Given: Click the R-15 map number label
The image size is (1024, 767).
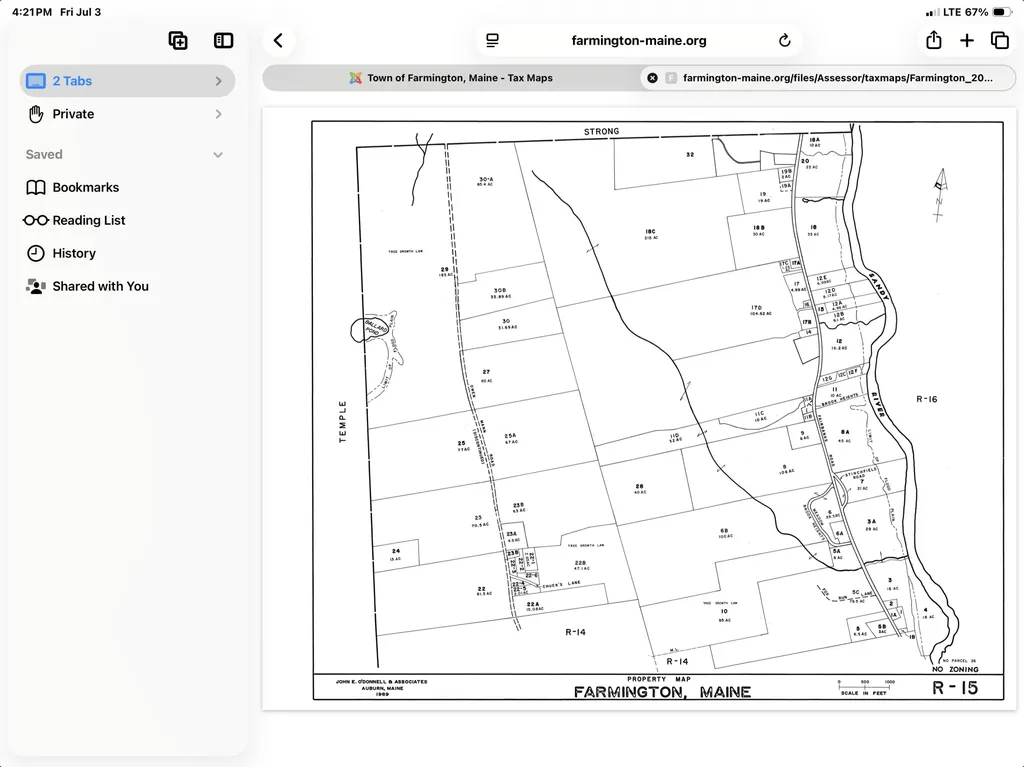Looking at the screenshot, I should pyautogui.click(x=955, y=688).
